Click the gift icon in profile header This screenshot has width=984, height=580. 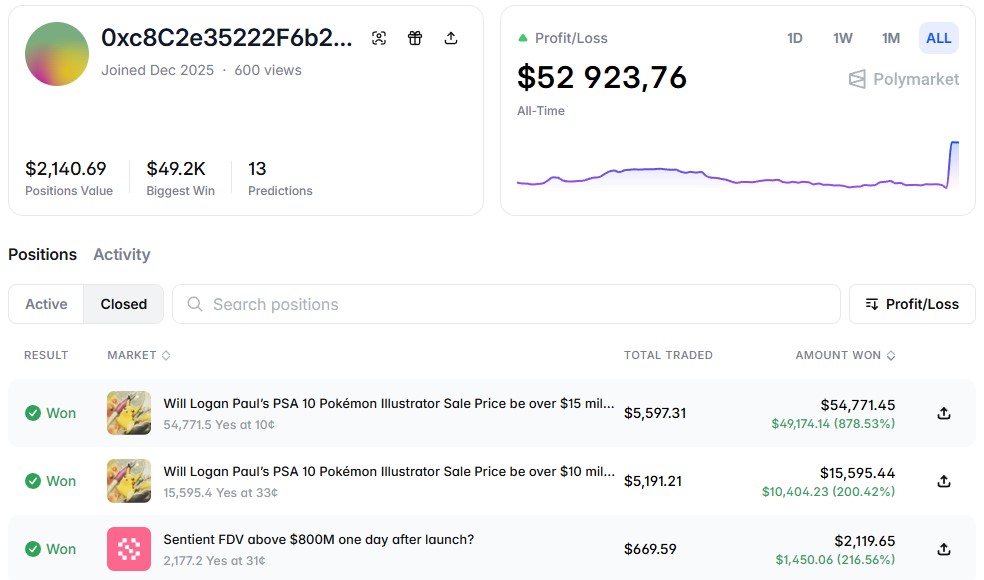[415, 38]
